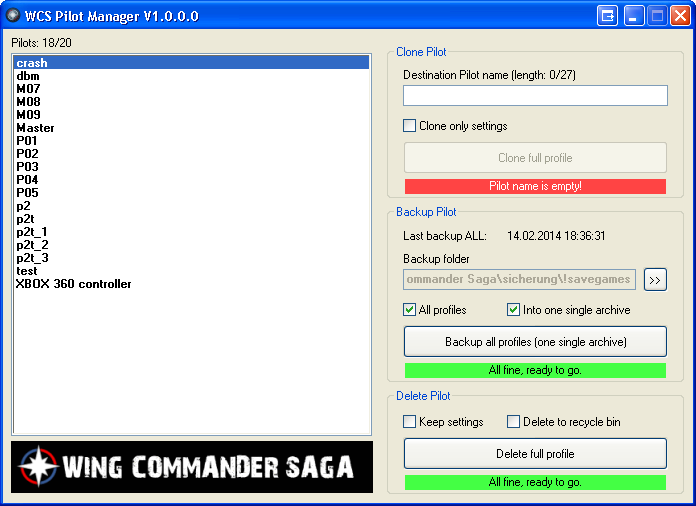
Task: Click the Clone full profile button
Action: point(535,158)
